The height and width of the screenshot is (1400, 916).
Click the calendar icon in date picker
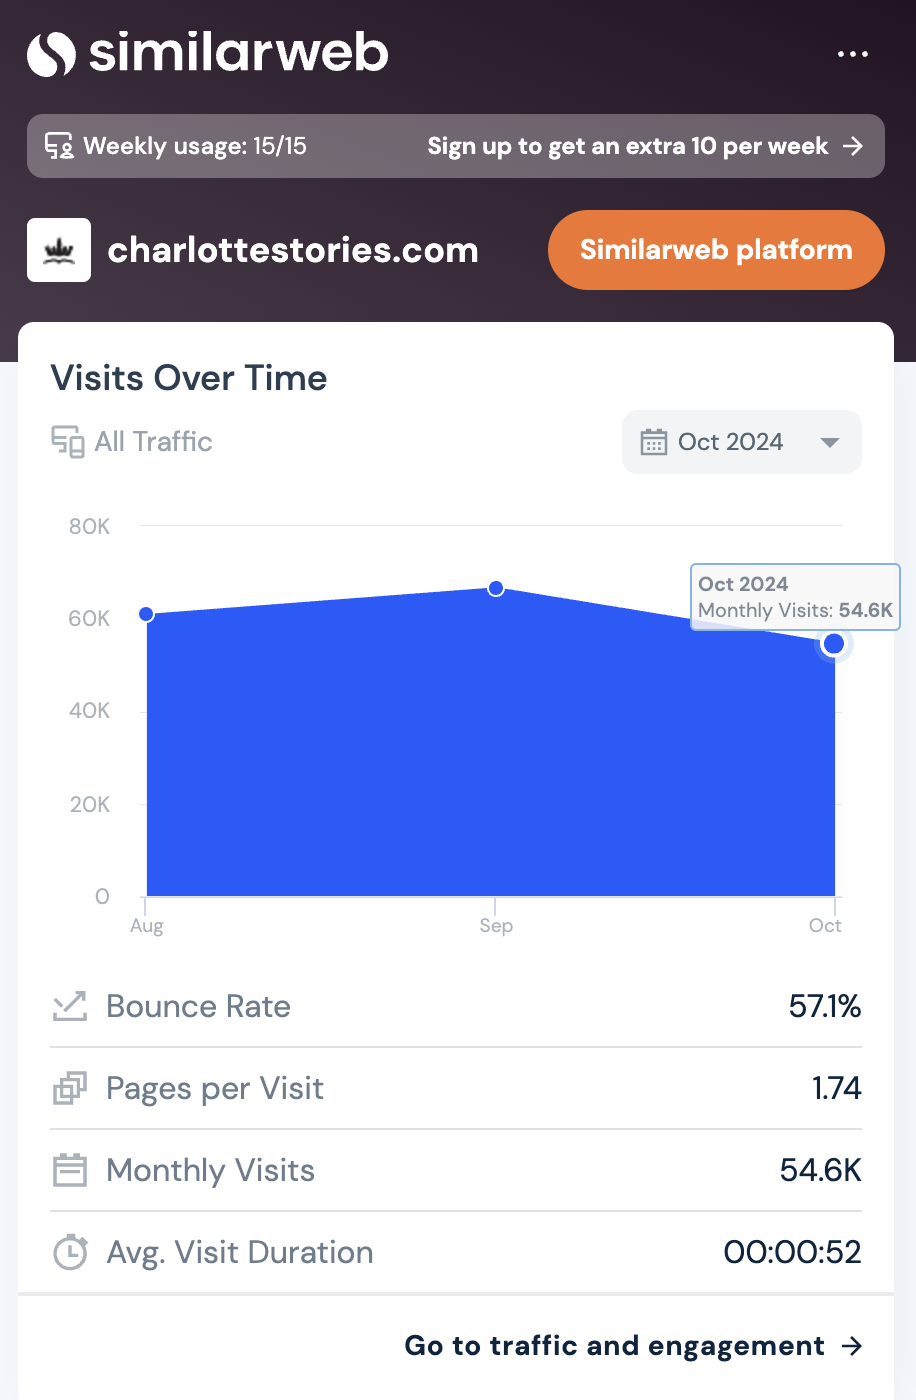tap(654, 442)
